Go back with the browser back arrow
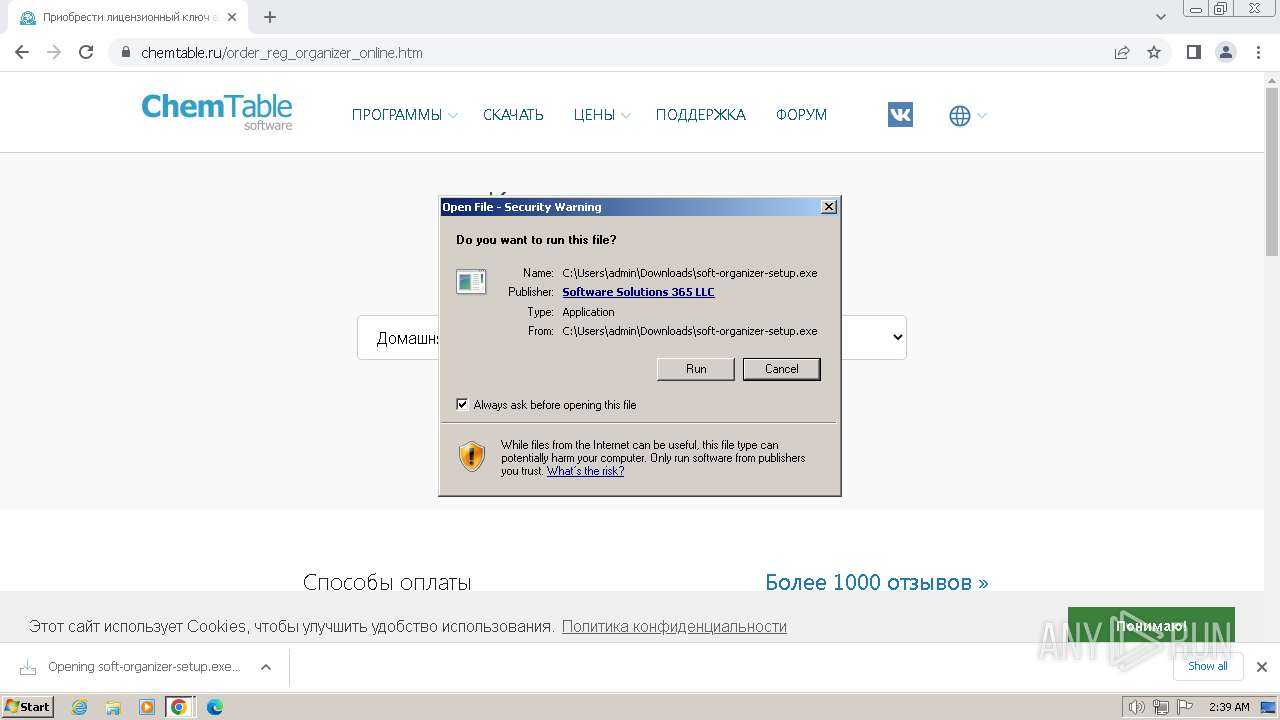Image resolution: width=1280 pixels, height=720 pixels. (22, 52)
